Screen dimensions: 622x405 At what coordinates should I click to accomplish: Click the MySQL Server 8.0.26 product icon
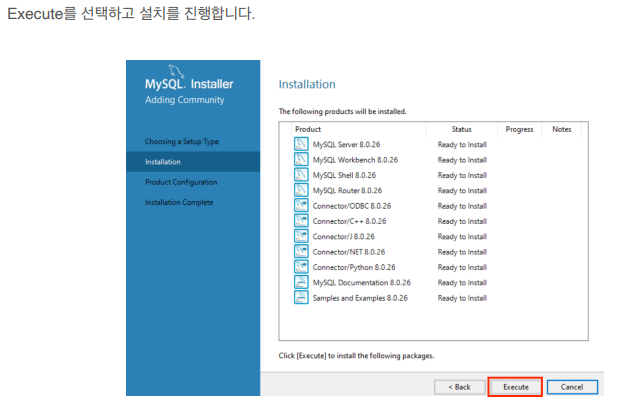click(x=301, y=144)
